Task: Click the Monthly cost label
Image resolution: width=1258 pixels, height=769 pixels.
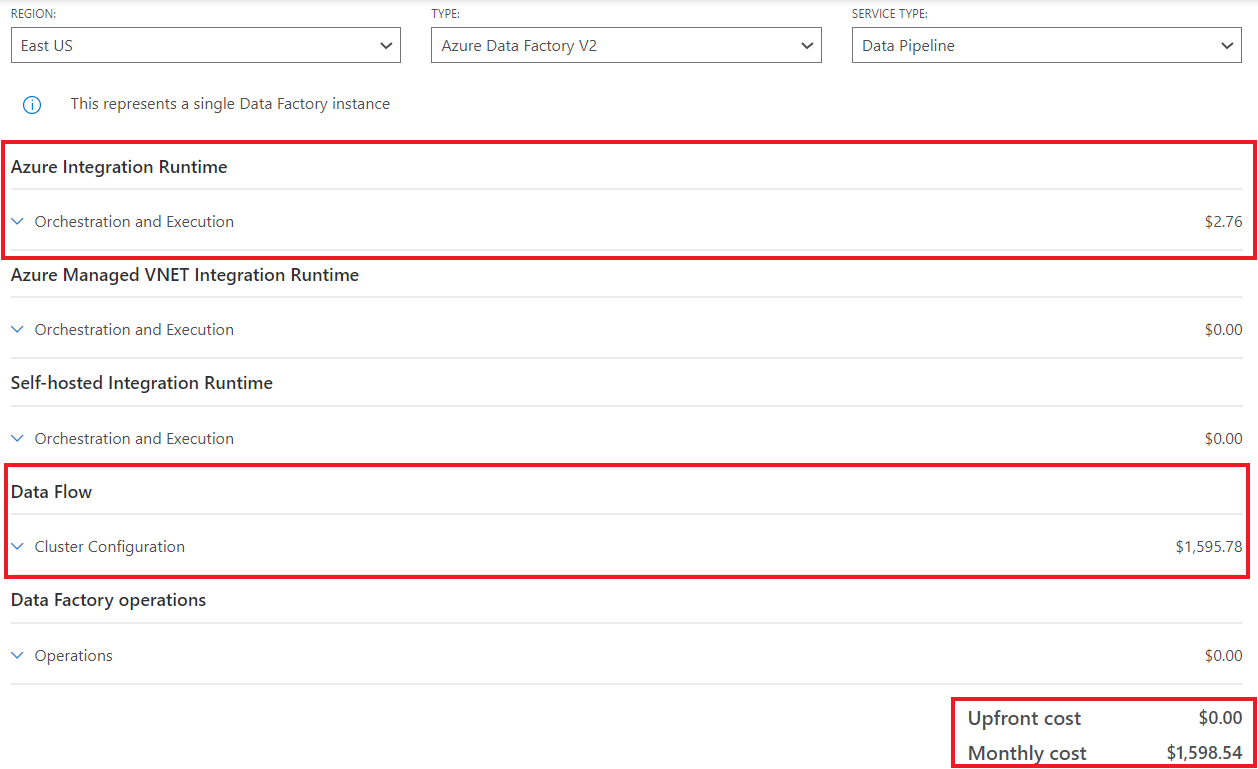Action: click(x=1027, y=753)
